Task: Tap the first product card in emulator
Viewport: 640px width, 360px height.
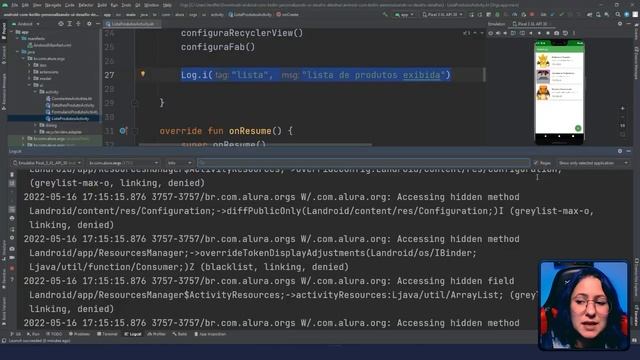Action: (x=559, y=61)
